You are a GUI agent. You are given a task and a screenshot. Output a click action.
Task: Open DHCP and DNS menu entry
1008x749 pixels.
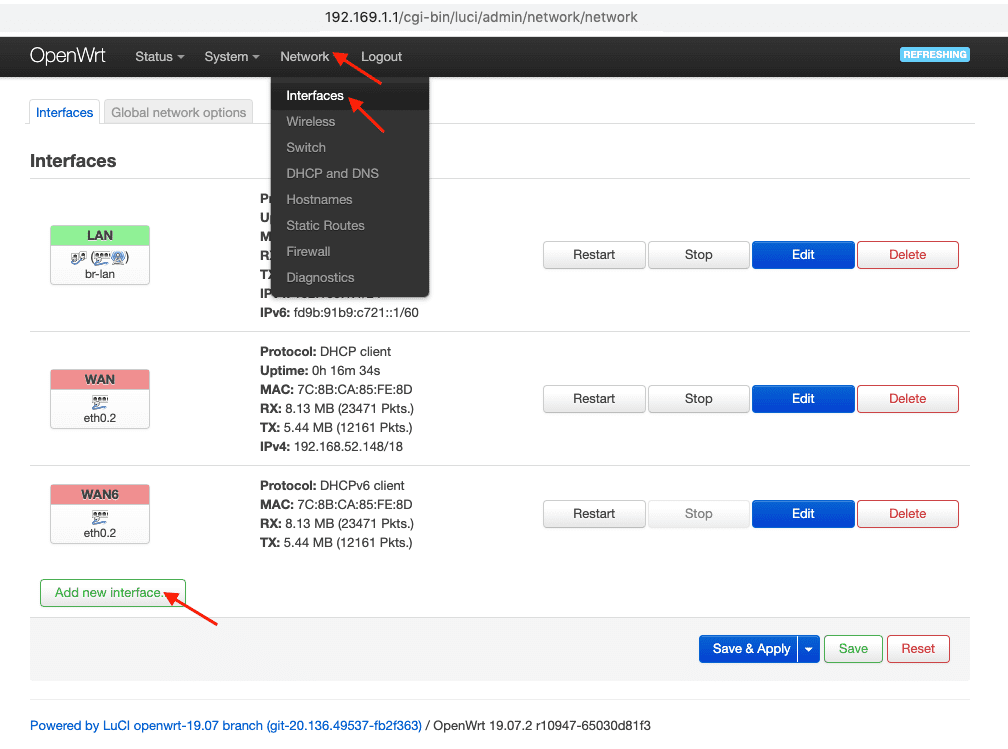332,174
